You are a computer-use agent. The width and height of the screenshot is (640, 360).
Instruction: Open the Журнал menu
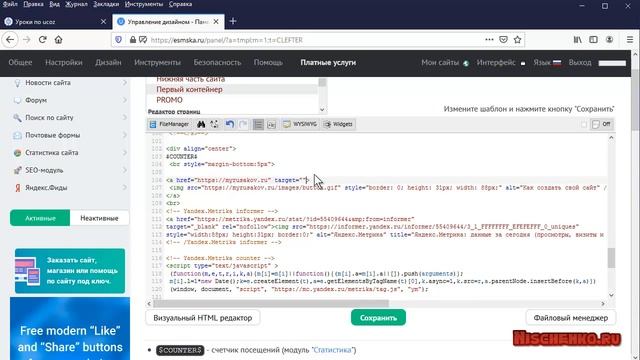pos(76,4)
